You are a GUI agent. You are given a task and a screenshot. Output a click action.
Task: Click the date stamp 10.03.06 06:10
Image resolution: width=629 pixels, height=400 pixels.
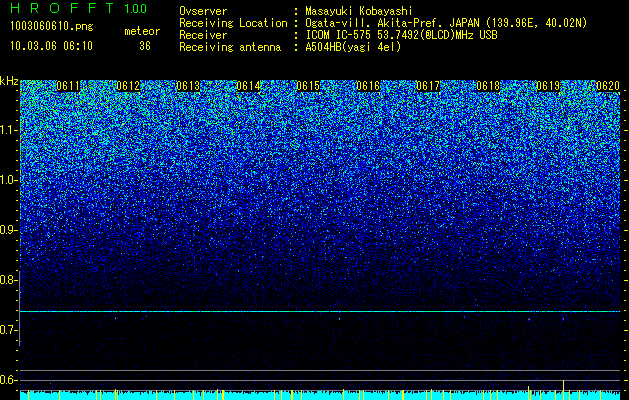51,46
